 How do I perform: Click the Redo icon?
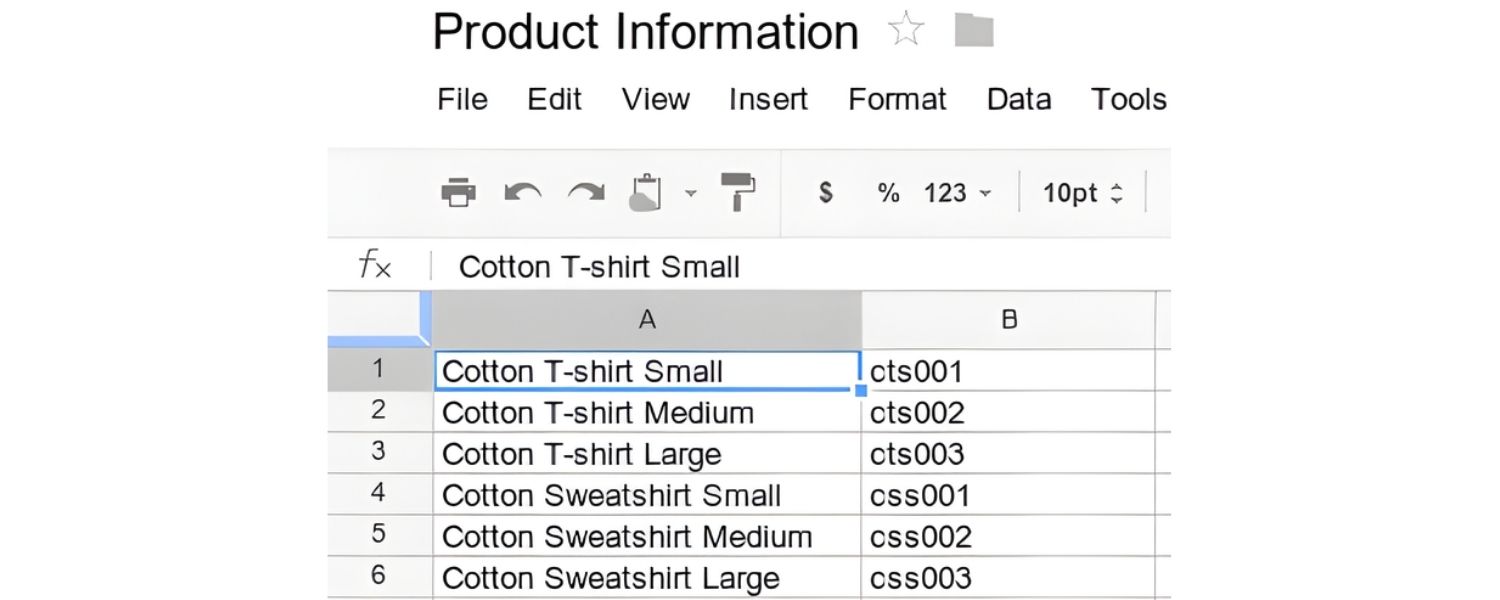[585, 192]
